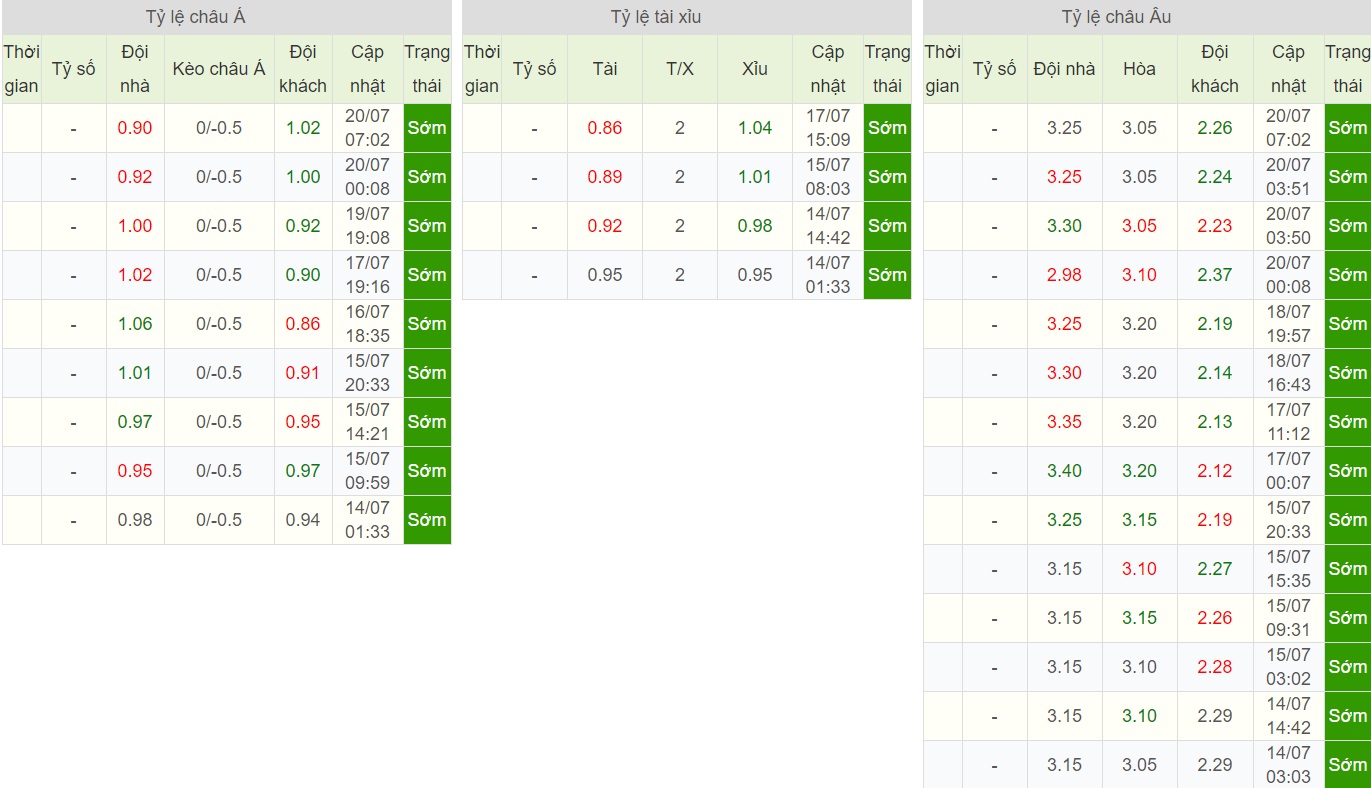1371x788 pixels.
Task: Click 'Đội khách' header in châu Âu table
Action: click(1215, 69)
